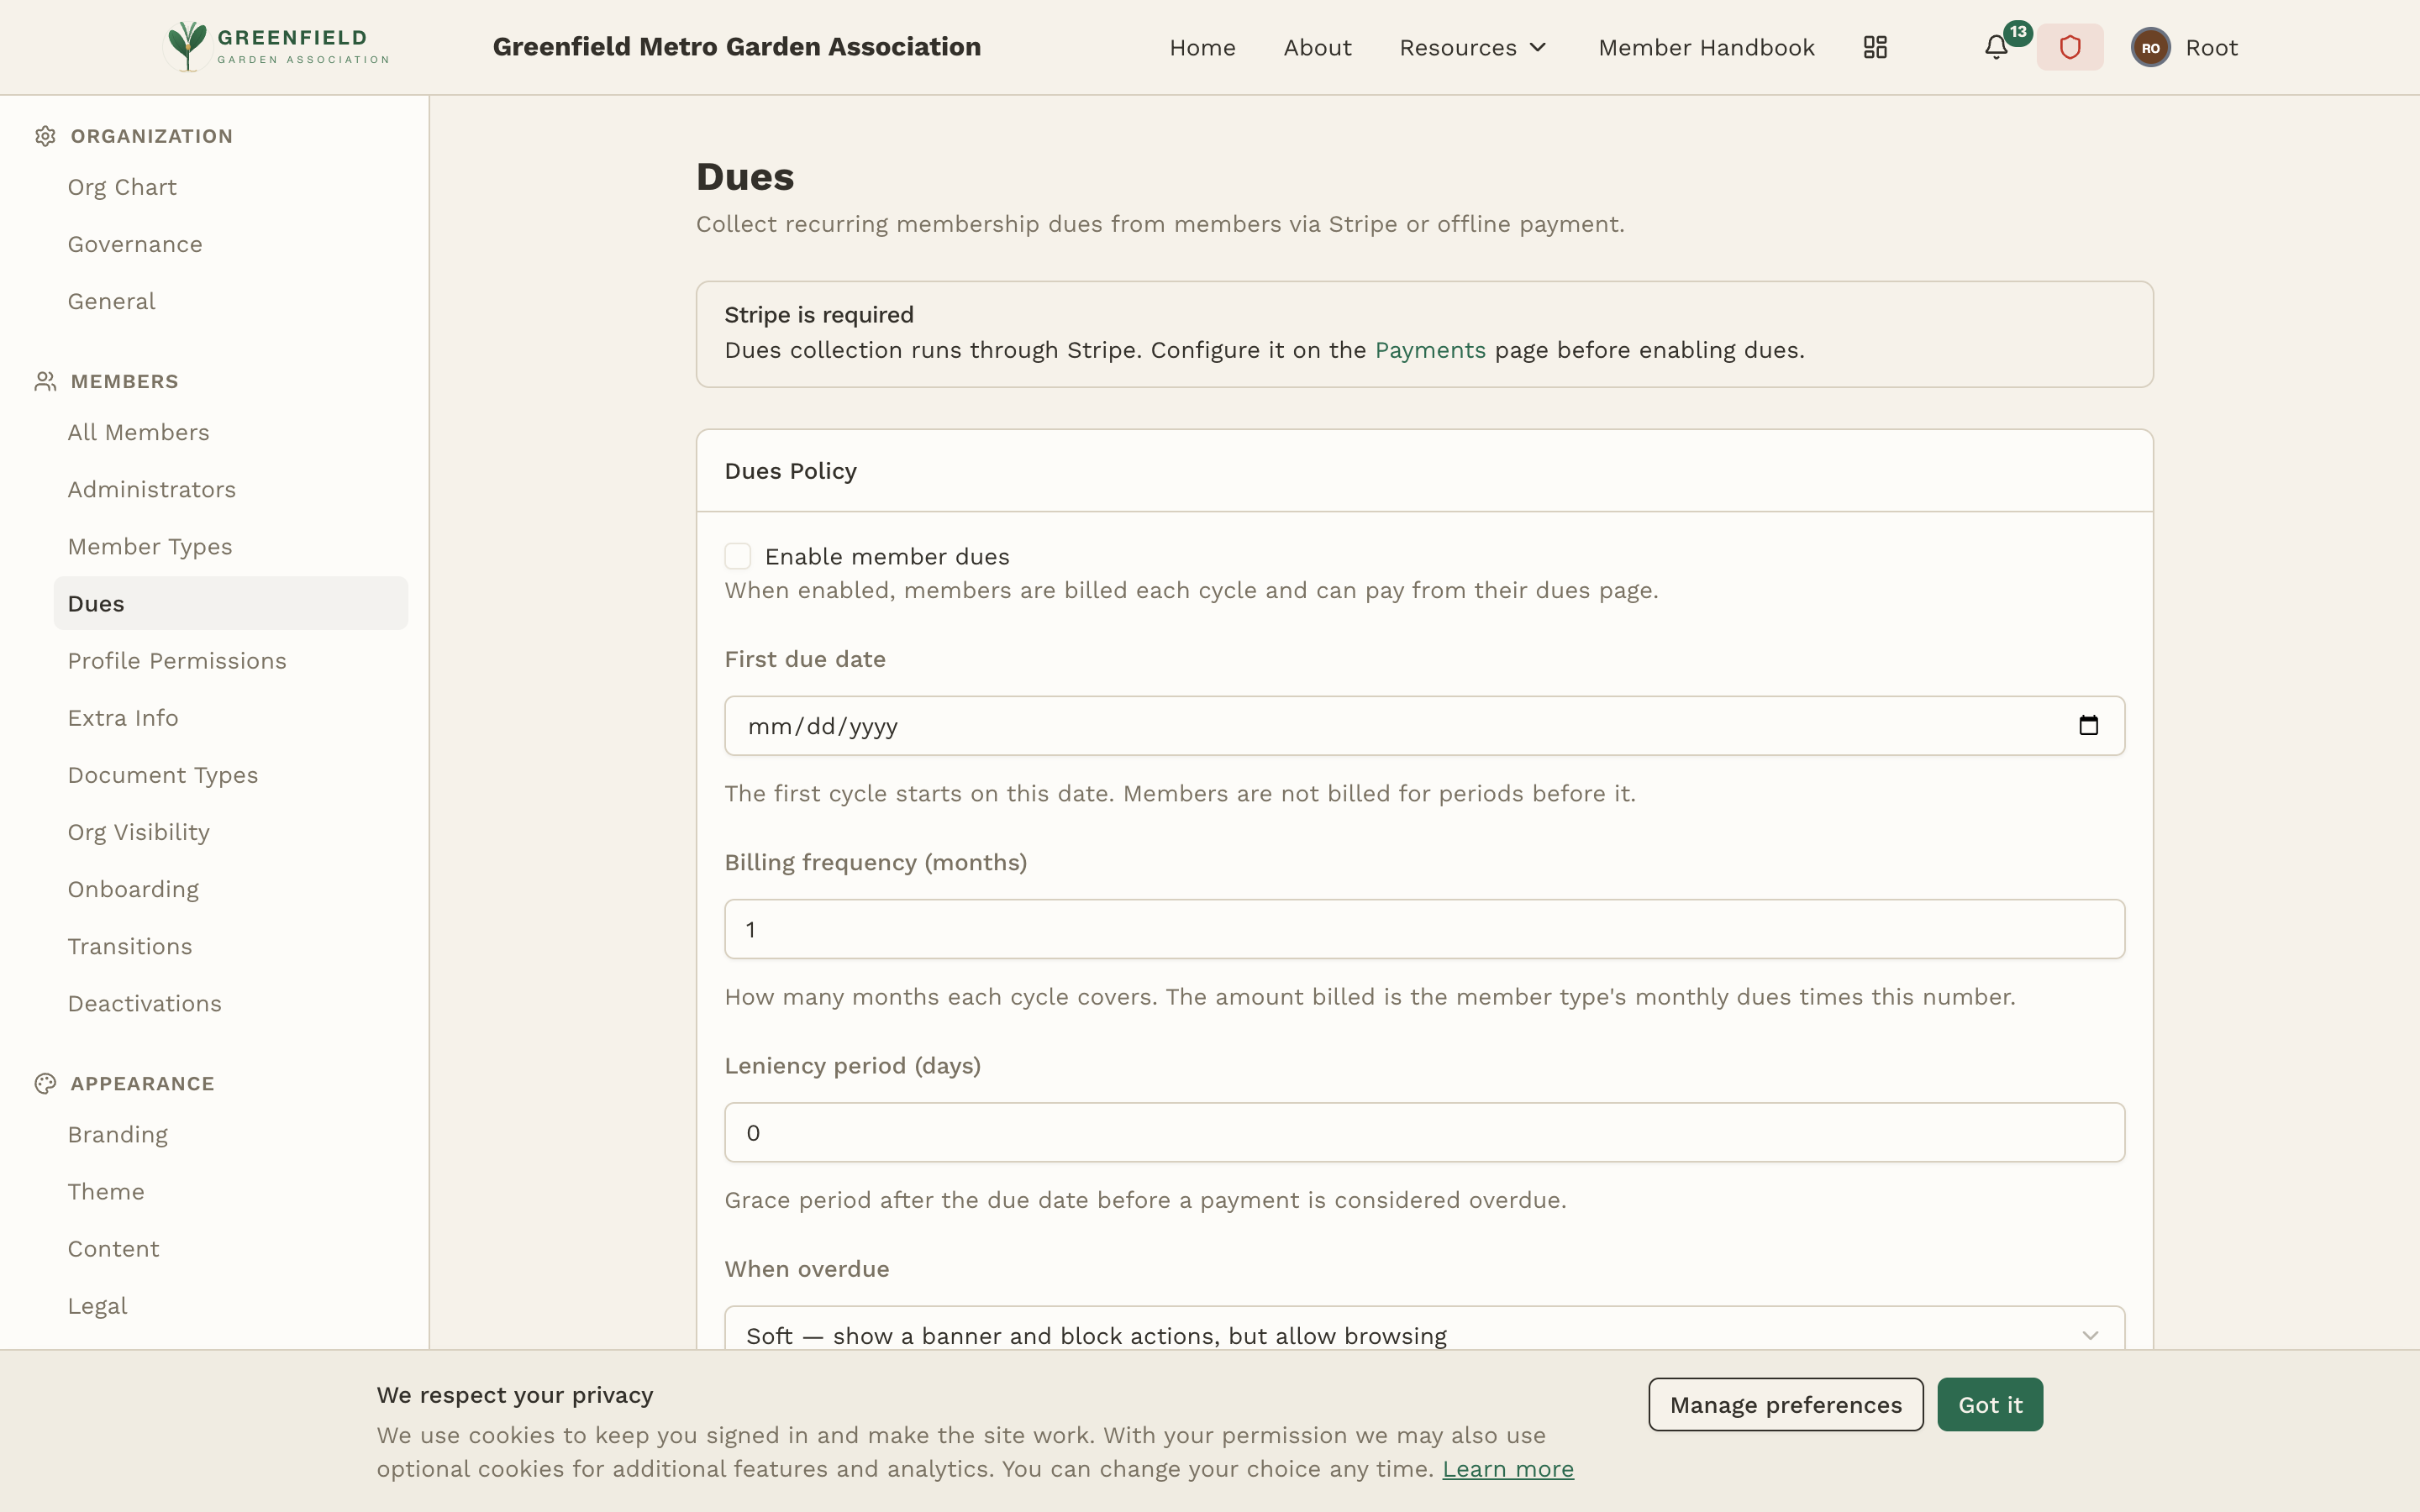Click the APPEARANCE section label

pyautogui.click(x=142, y=1083)
